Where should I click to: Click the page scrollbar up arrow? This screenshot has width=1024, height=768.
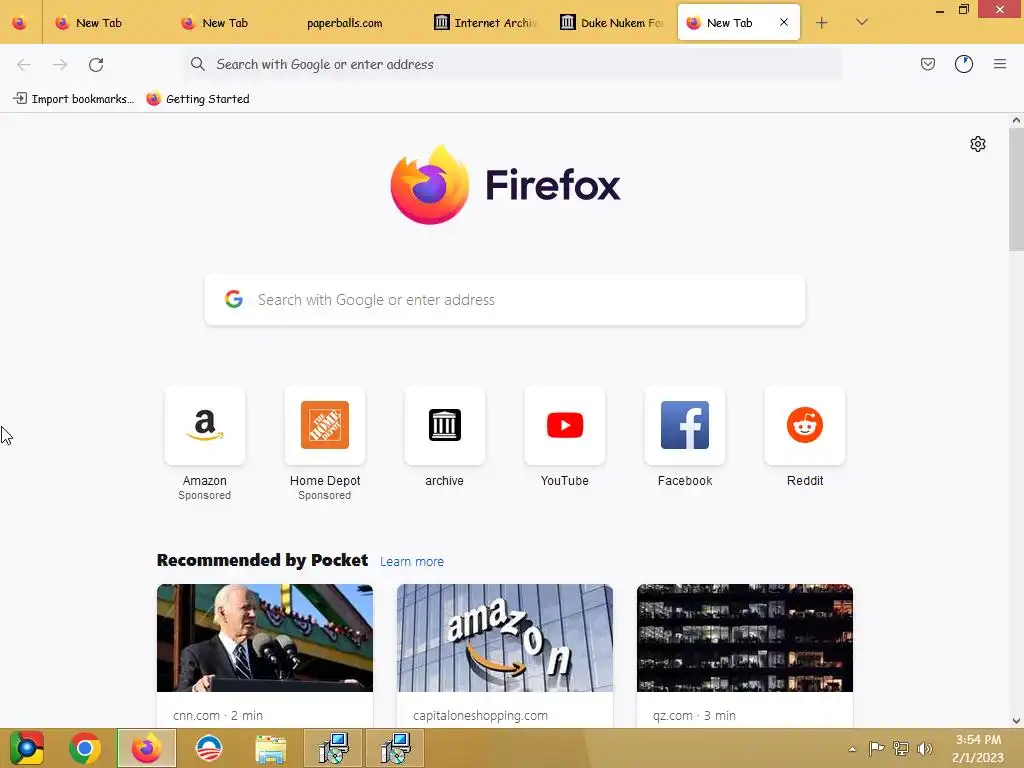(x=1016, y=120)
